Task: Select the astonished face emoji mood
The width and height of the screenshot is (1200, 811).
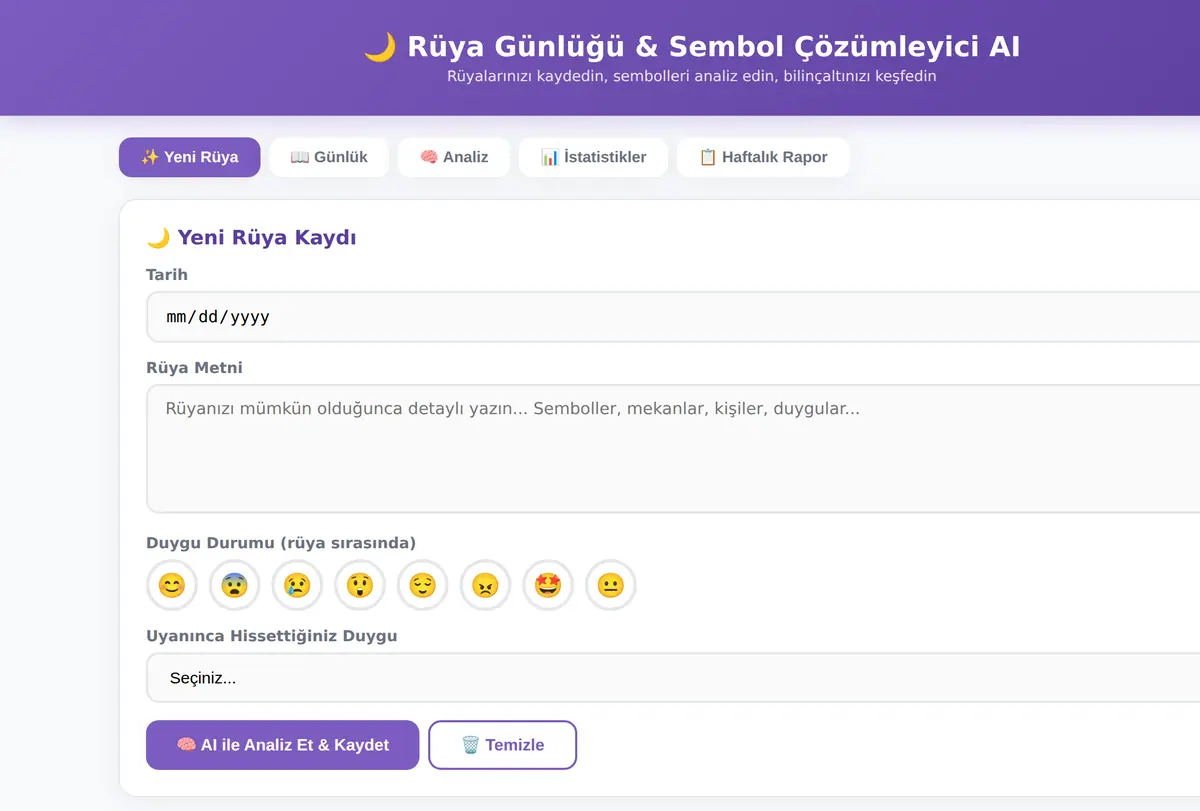Action: point(360,585)
